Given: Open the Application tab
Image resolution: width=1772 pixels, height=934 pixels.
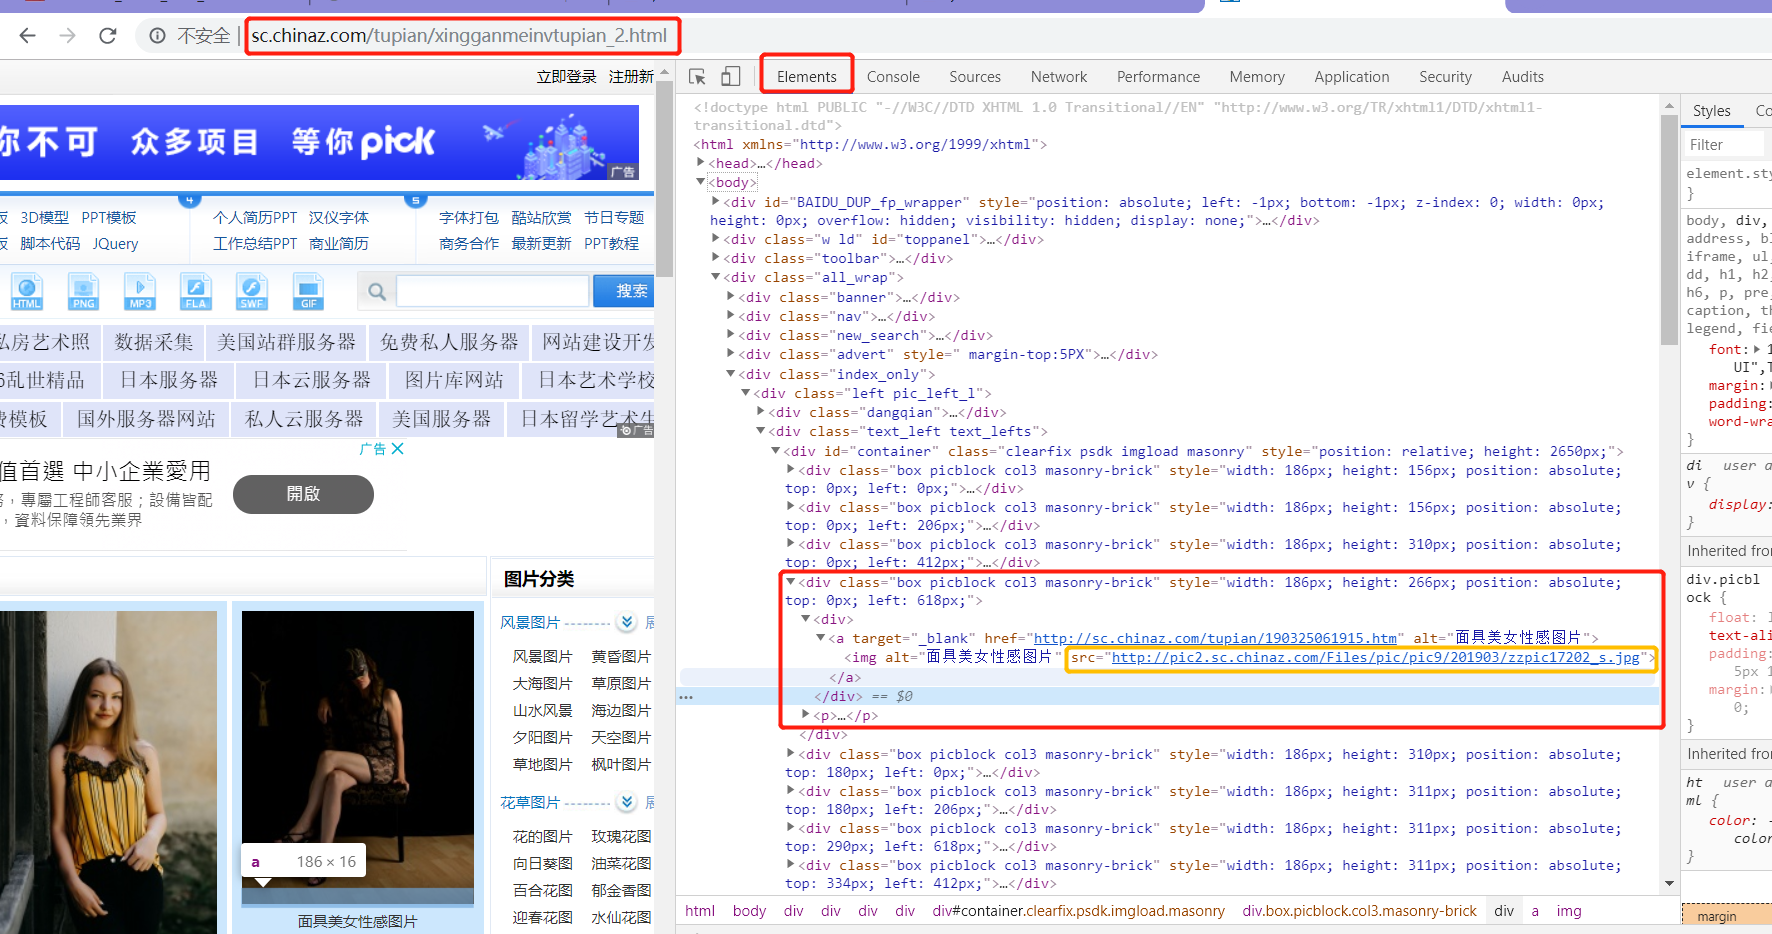Looking at the screenshot, I should click(1352, 77).
